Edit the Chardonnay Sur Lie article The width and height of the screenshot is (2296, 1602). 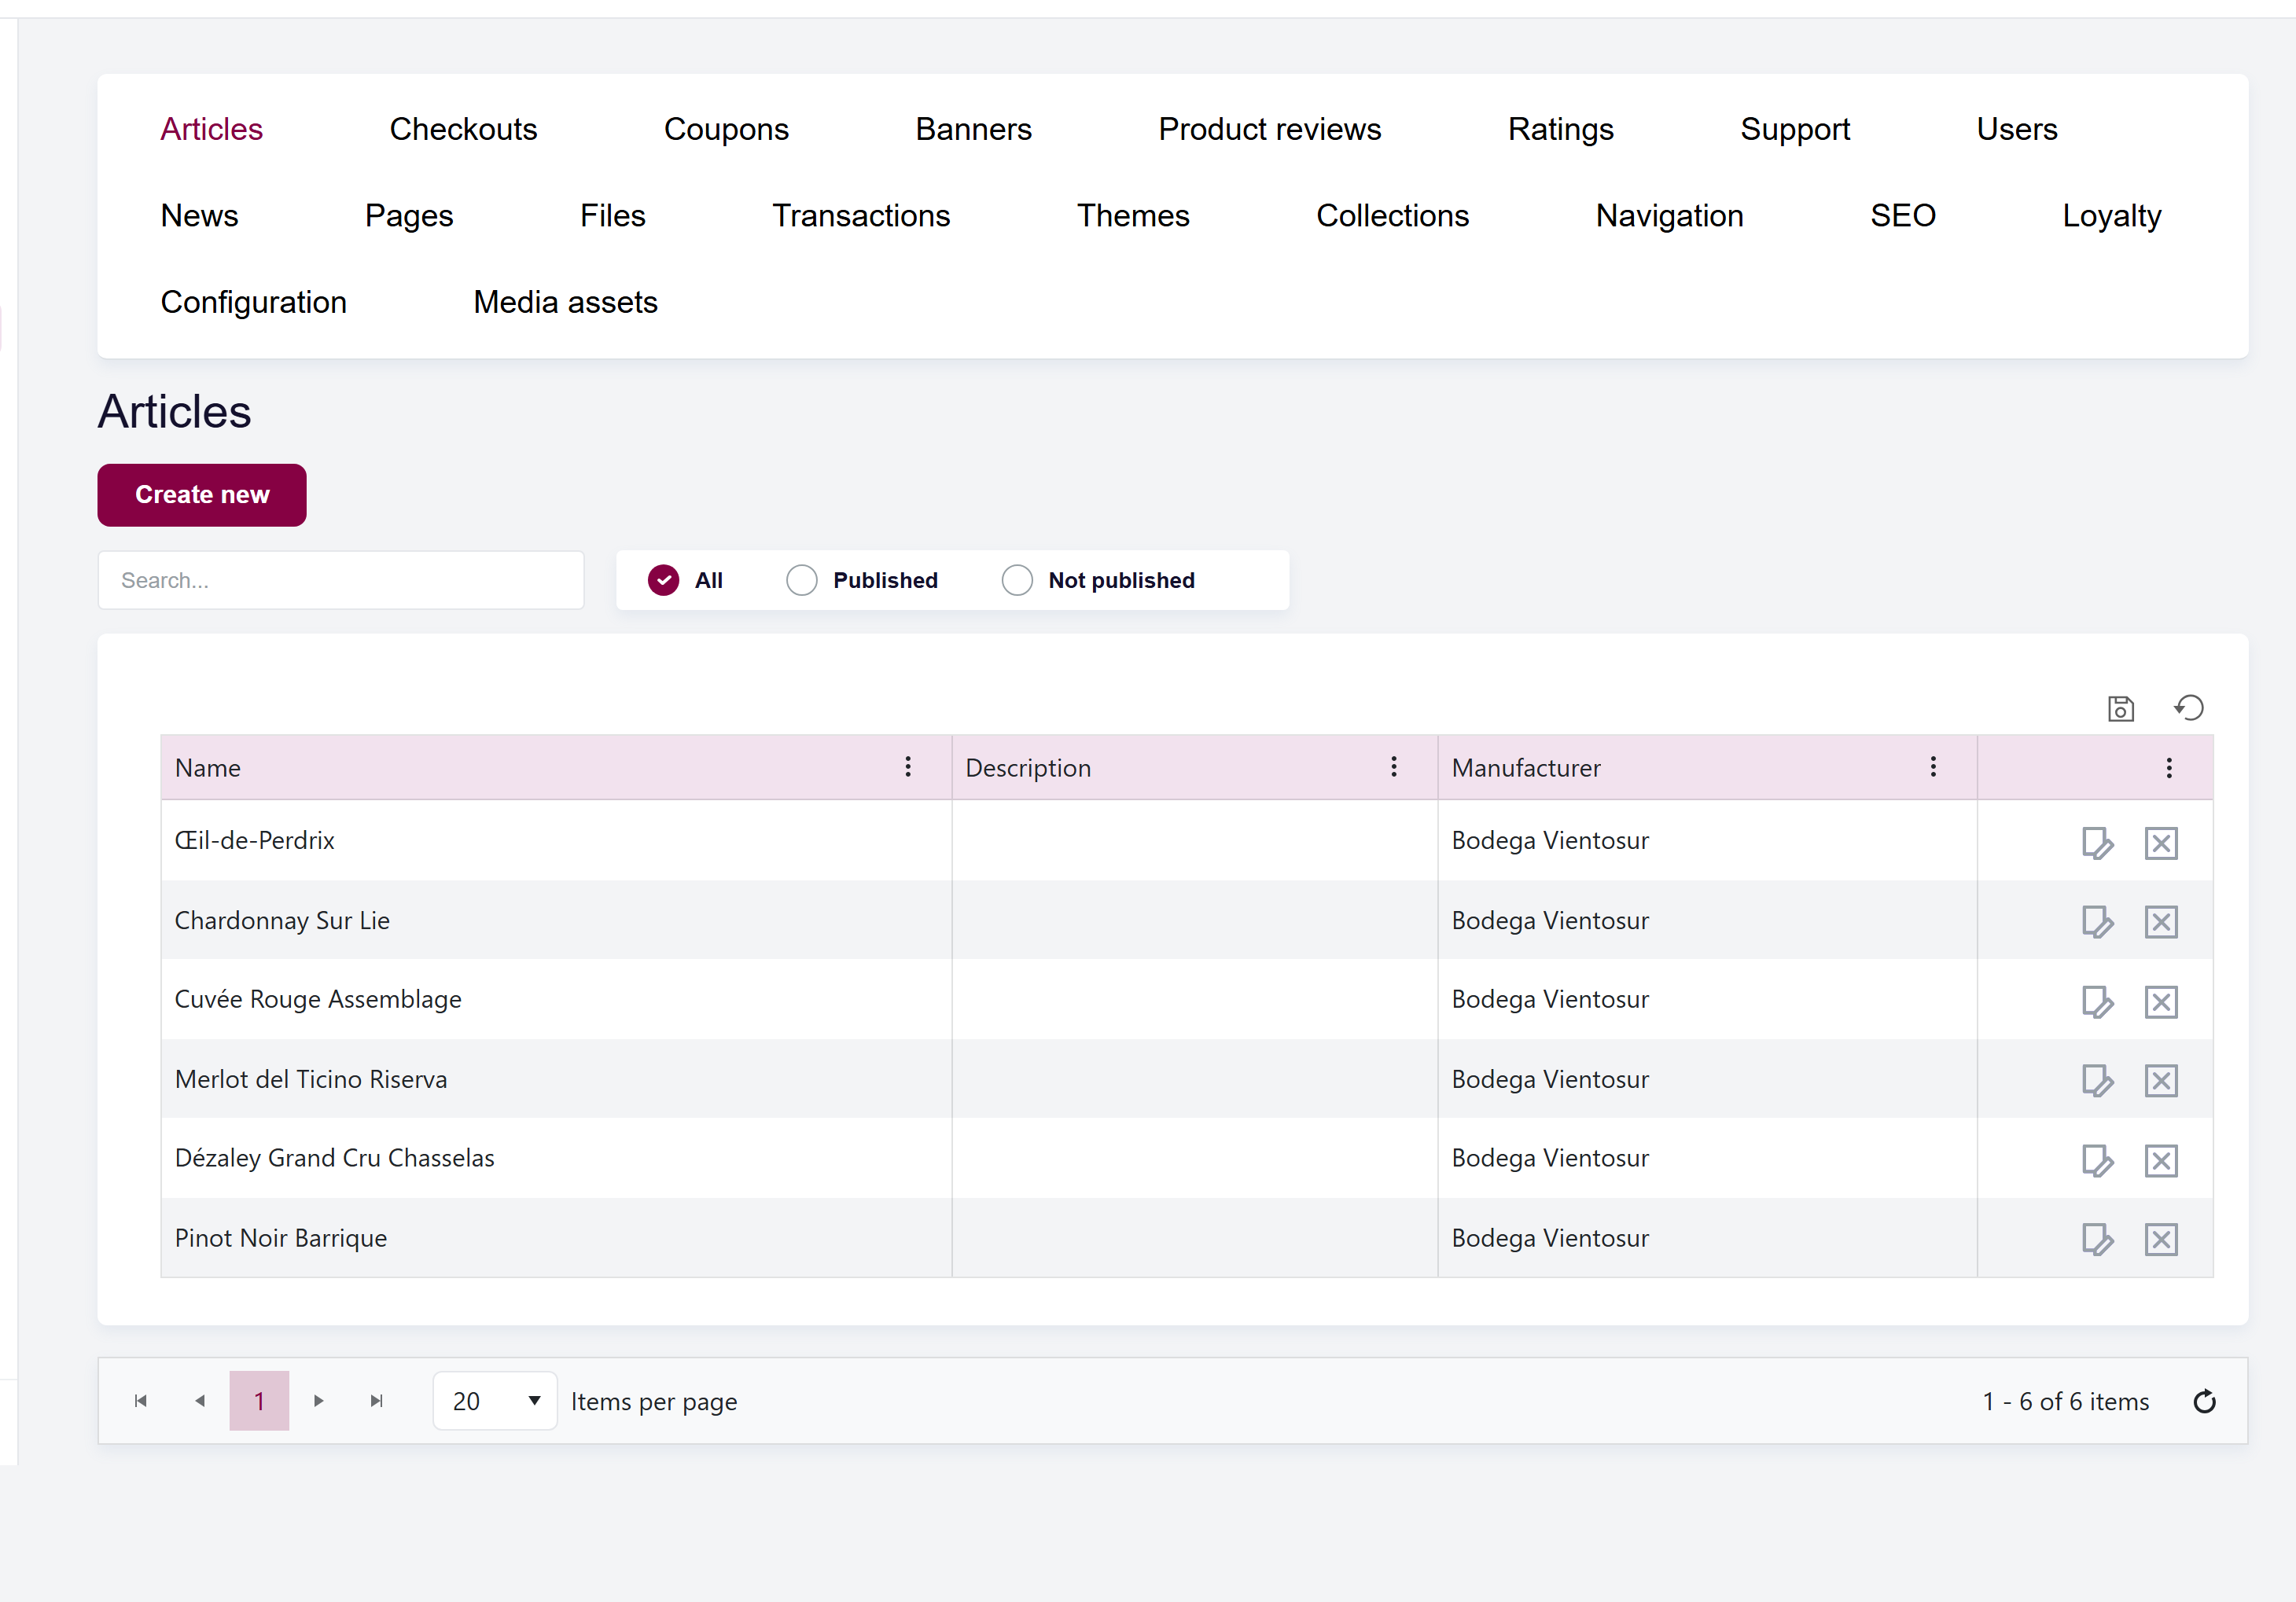[x=2097, y=922]
